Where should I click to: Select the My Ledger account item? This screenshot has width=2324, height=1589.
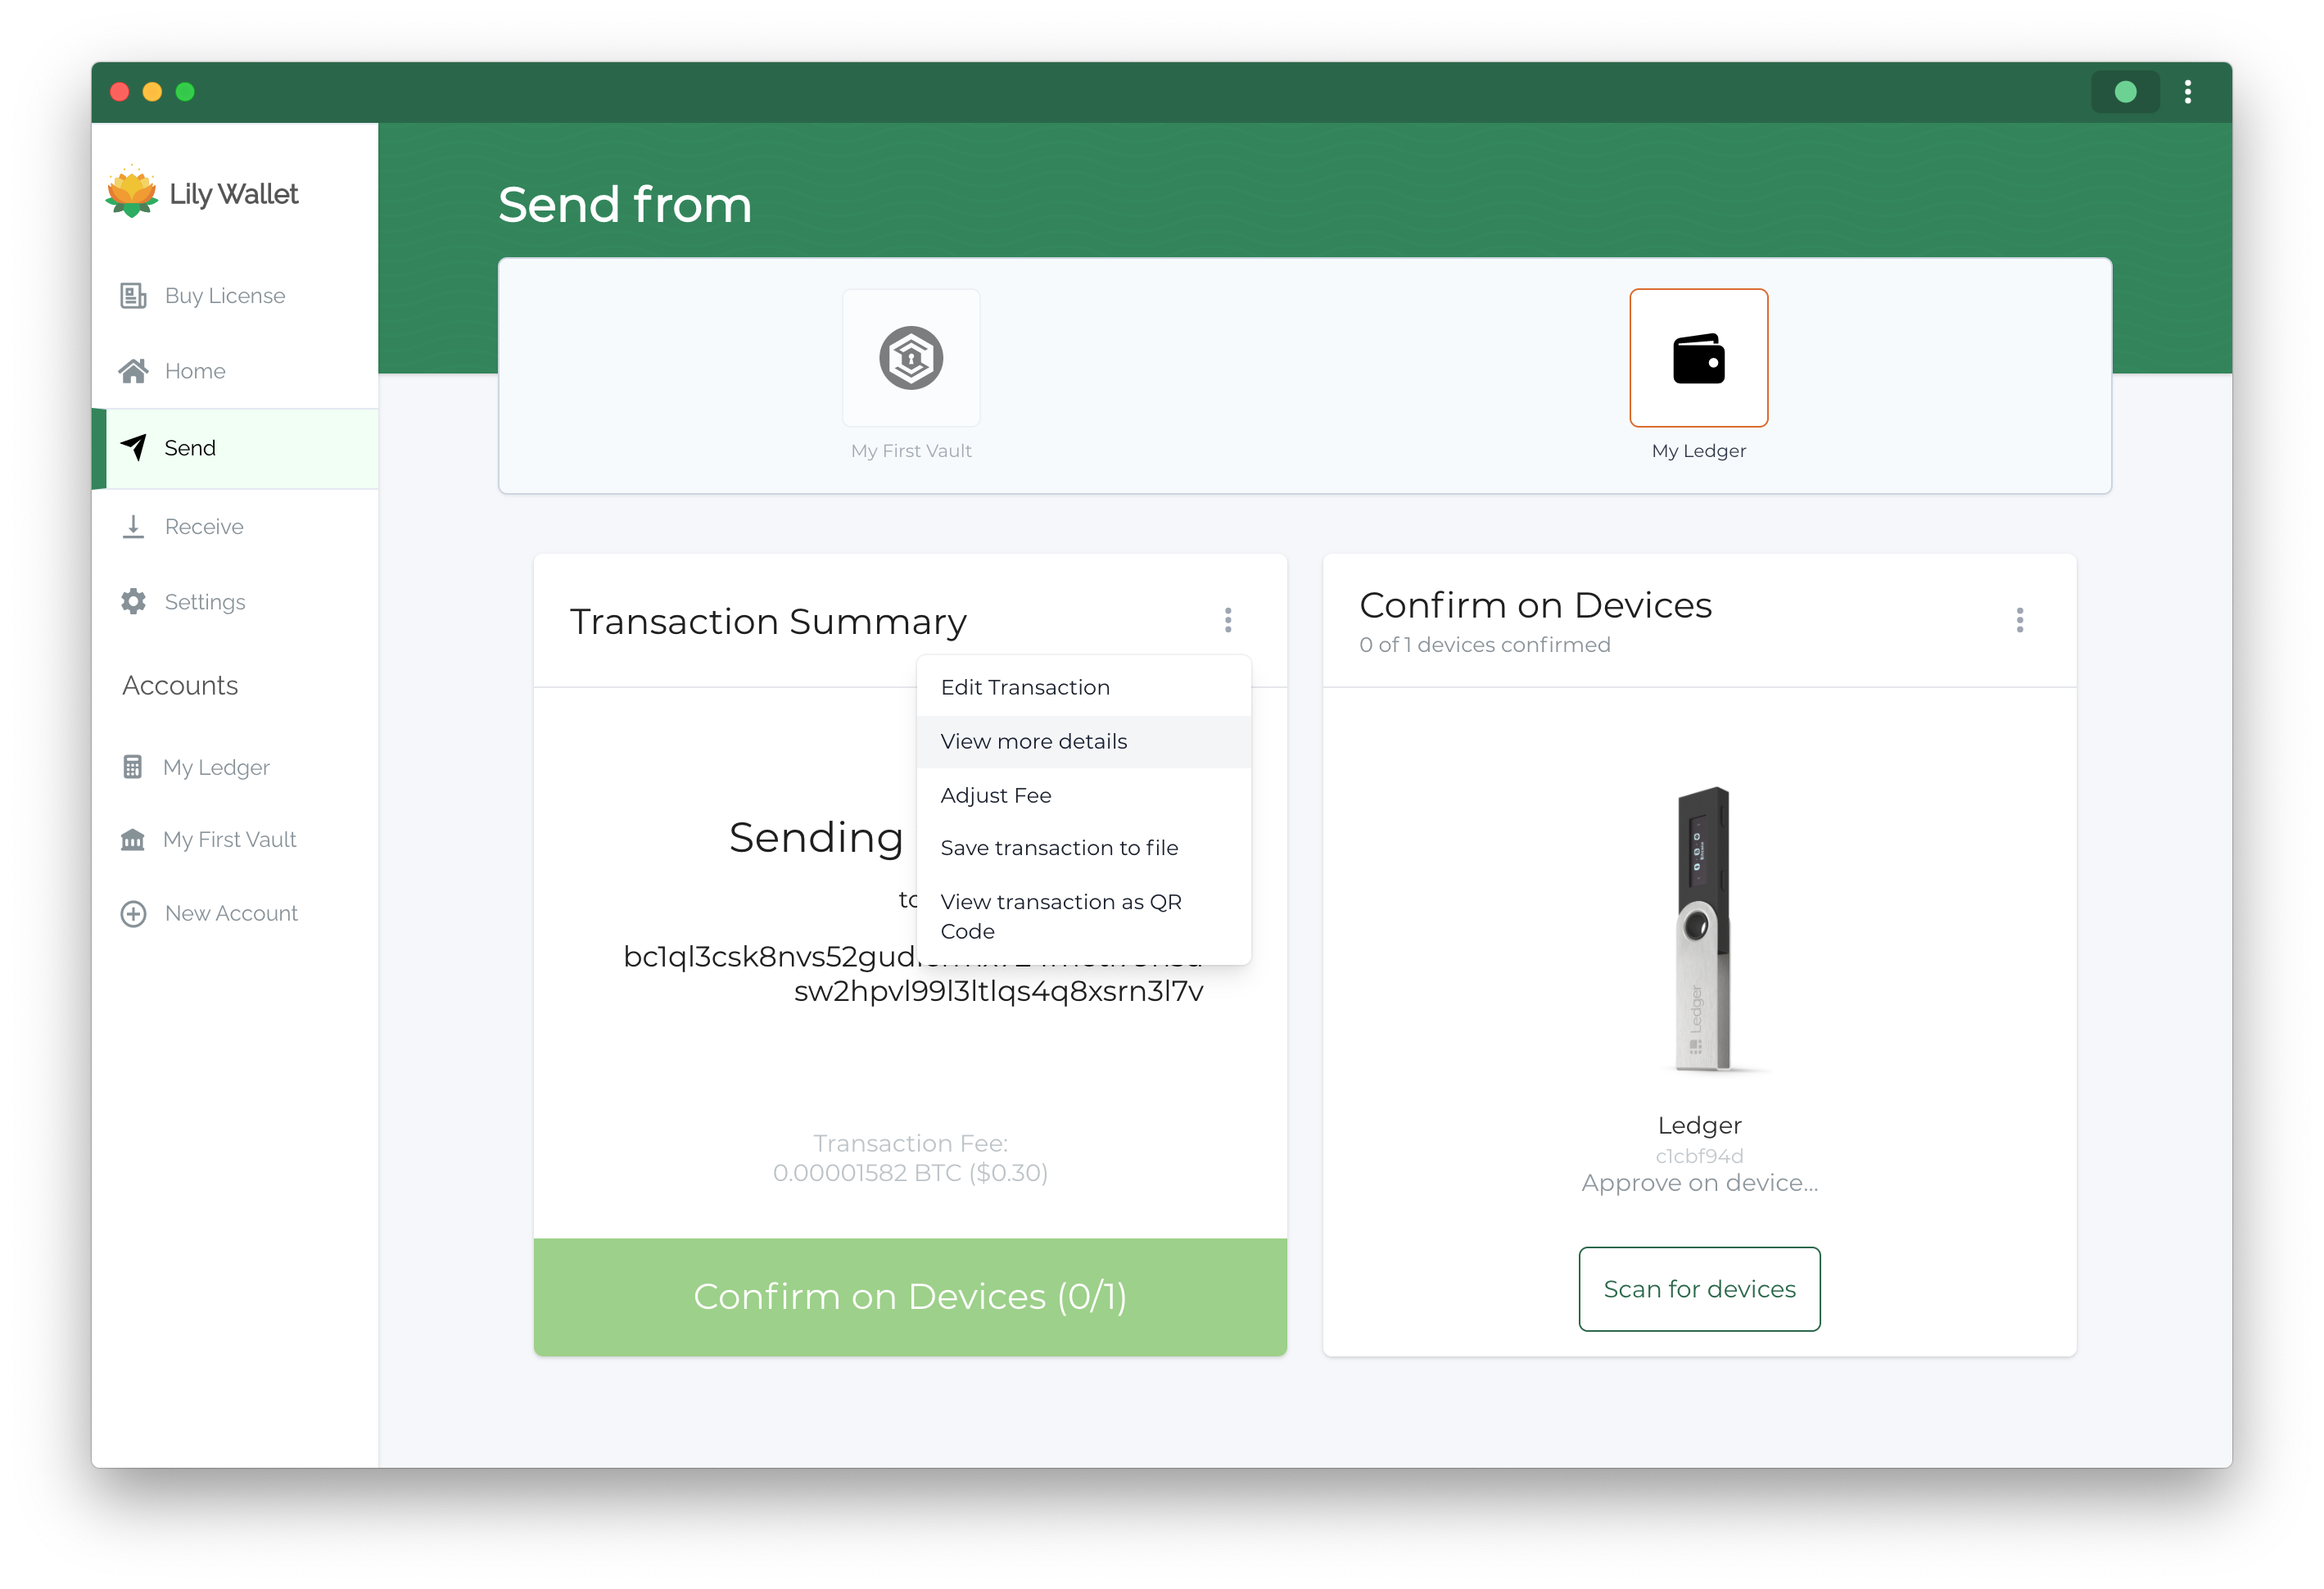coord(215,767)
